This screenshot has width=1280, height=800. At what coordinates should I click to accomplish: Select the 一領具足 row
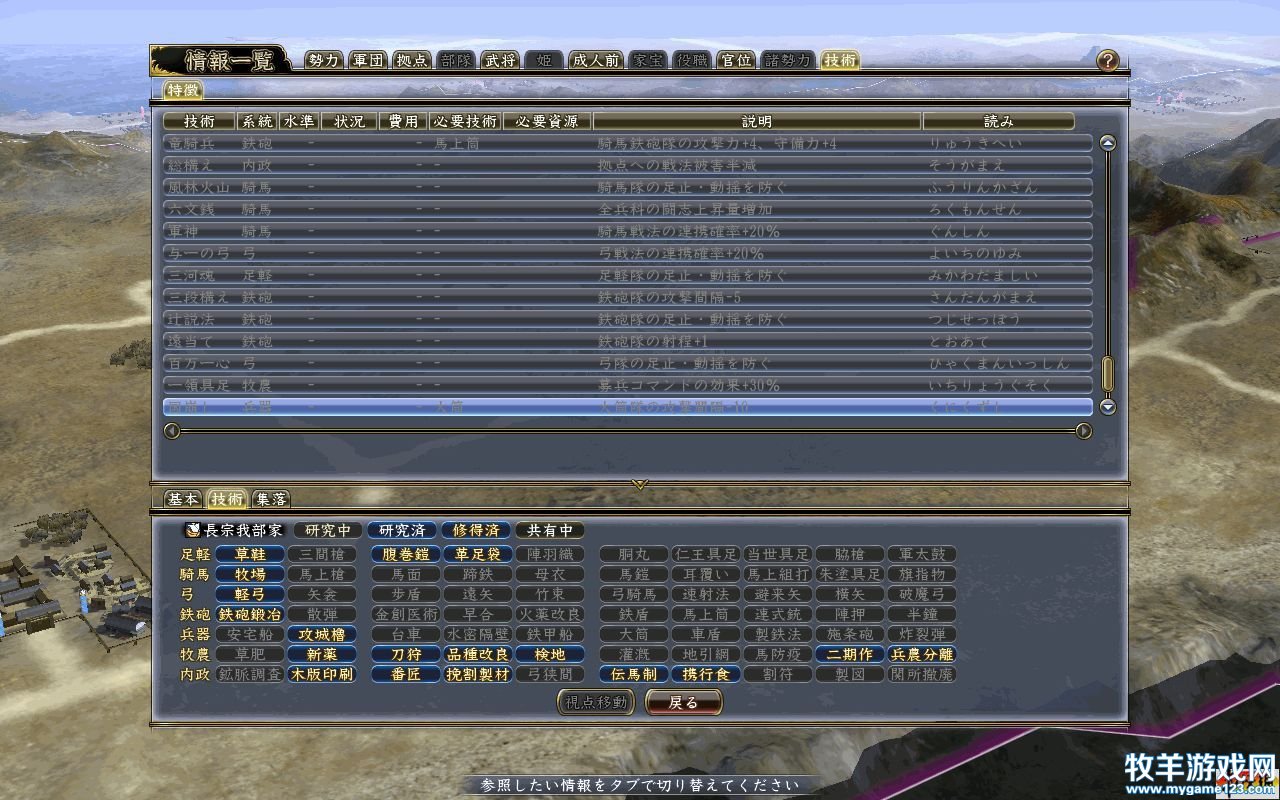coord(628,385)
